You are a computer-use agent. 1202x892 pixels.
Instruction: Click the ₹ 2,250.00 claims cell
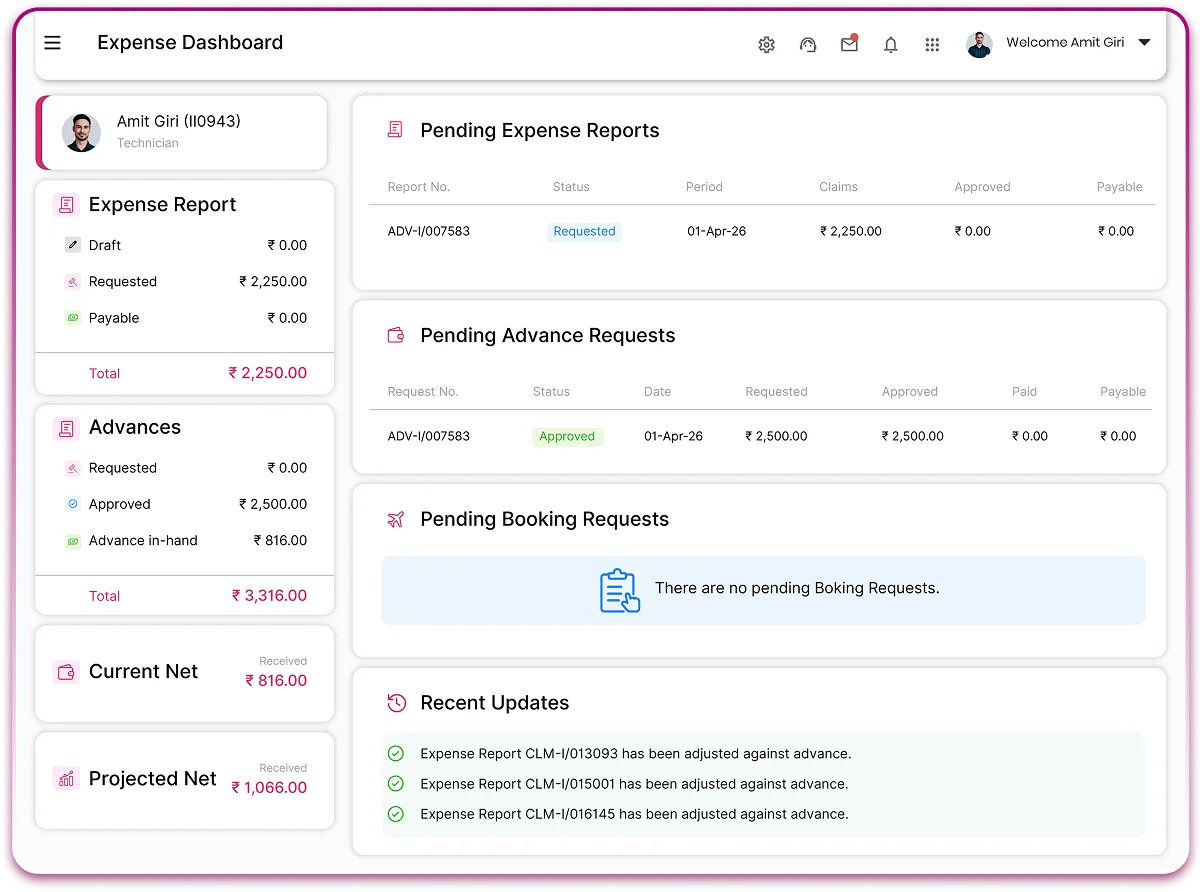[851, 231]
